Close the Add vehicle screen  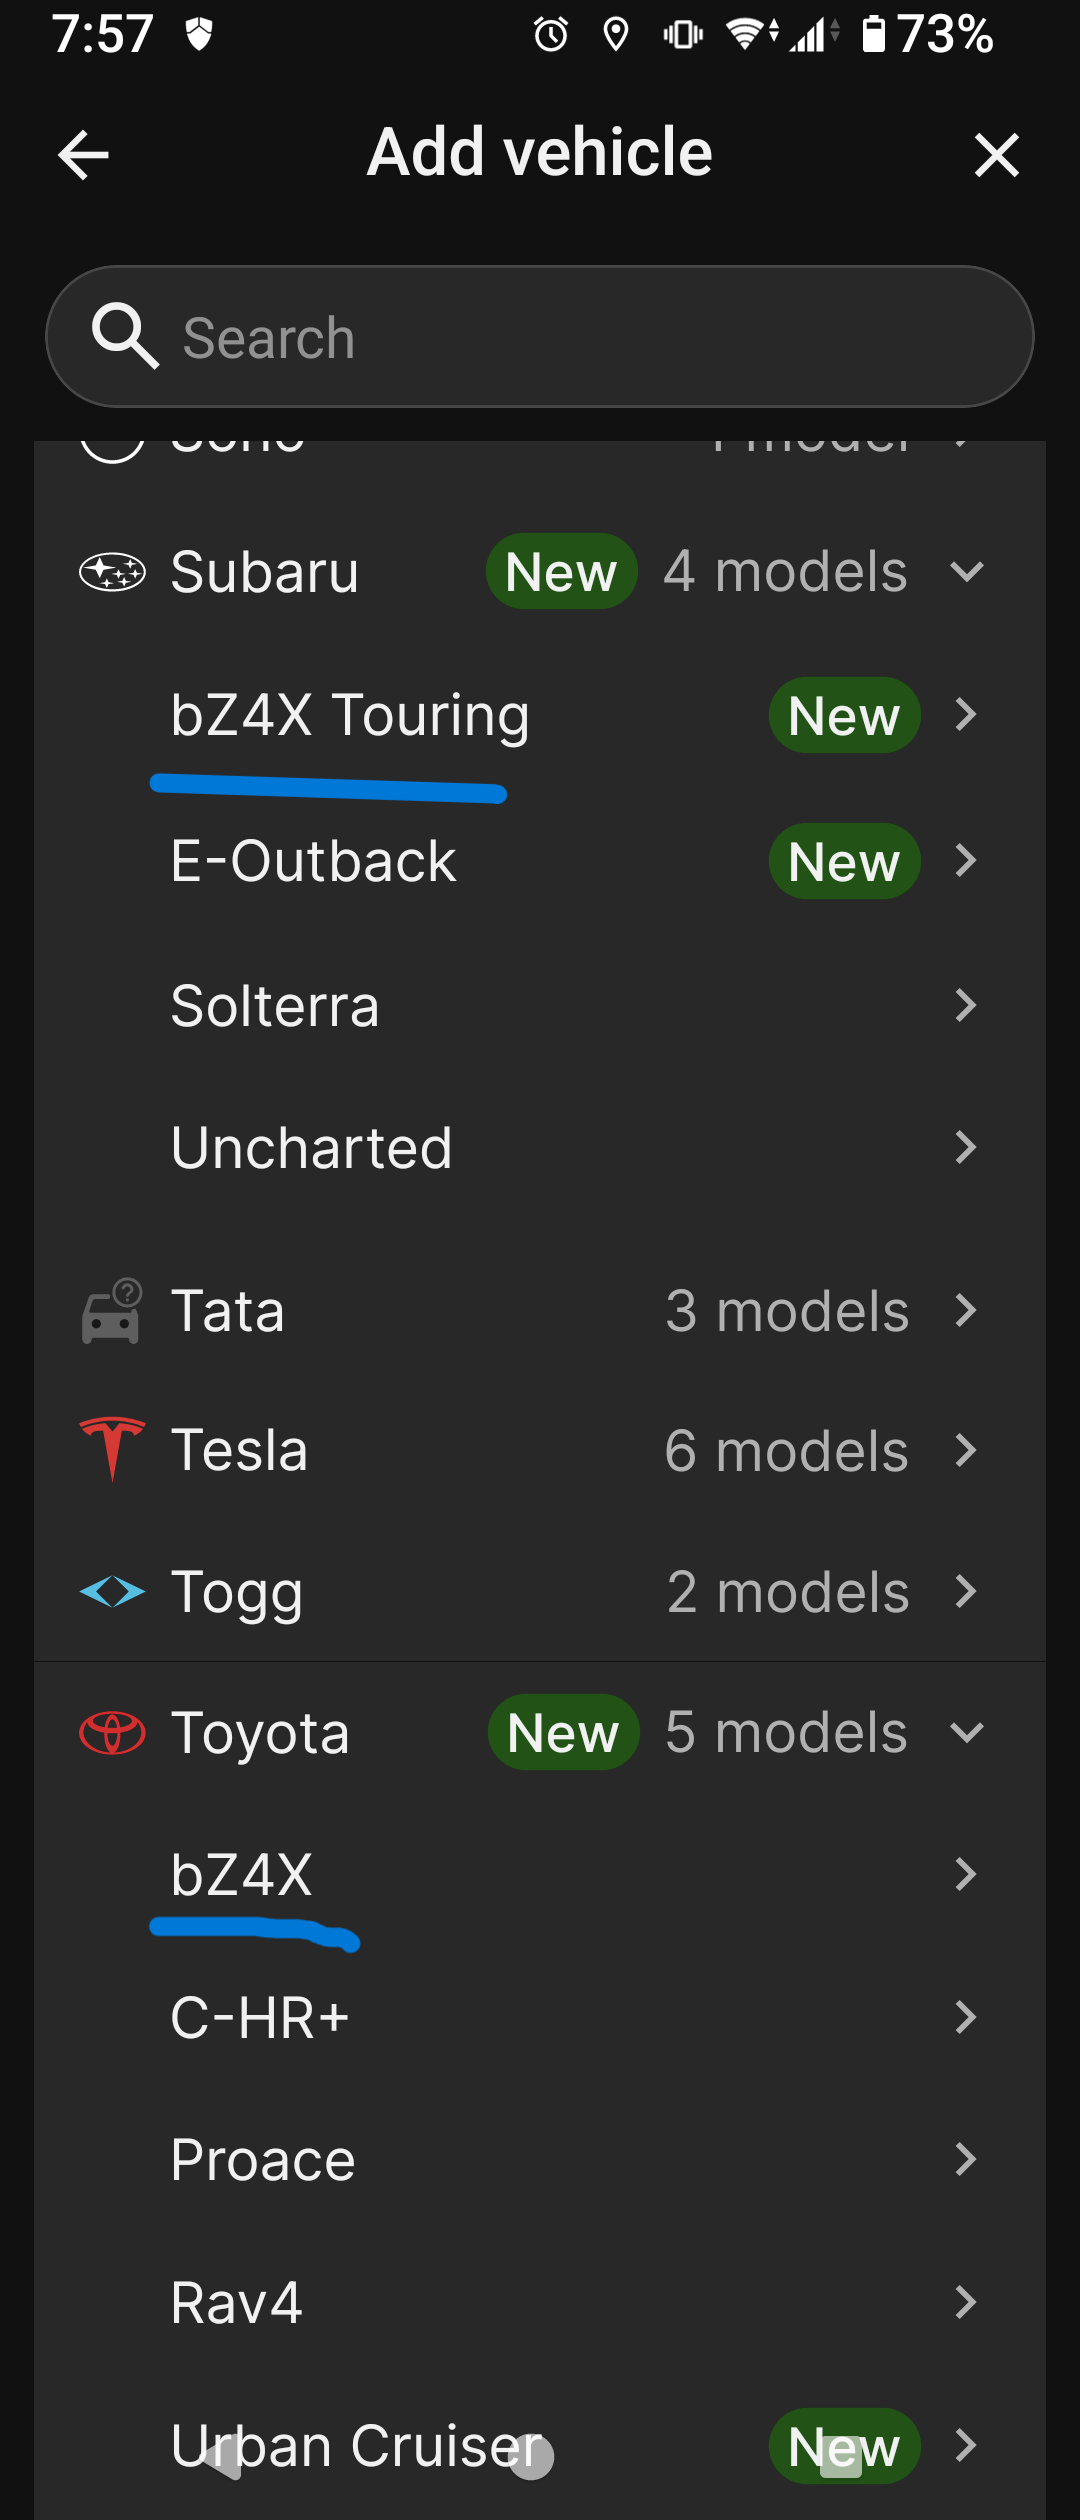(x=996, y=155)
